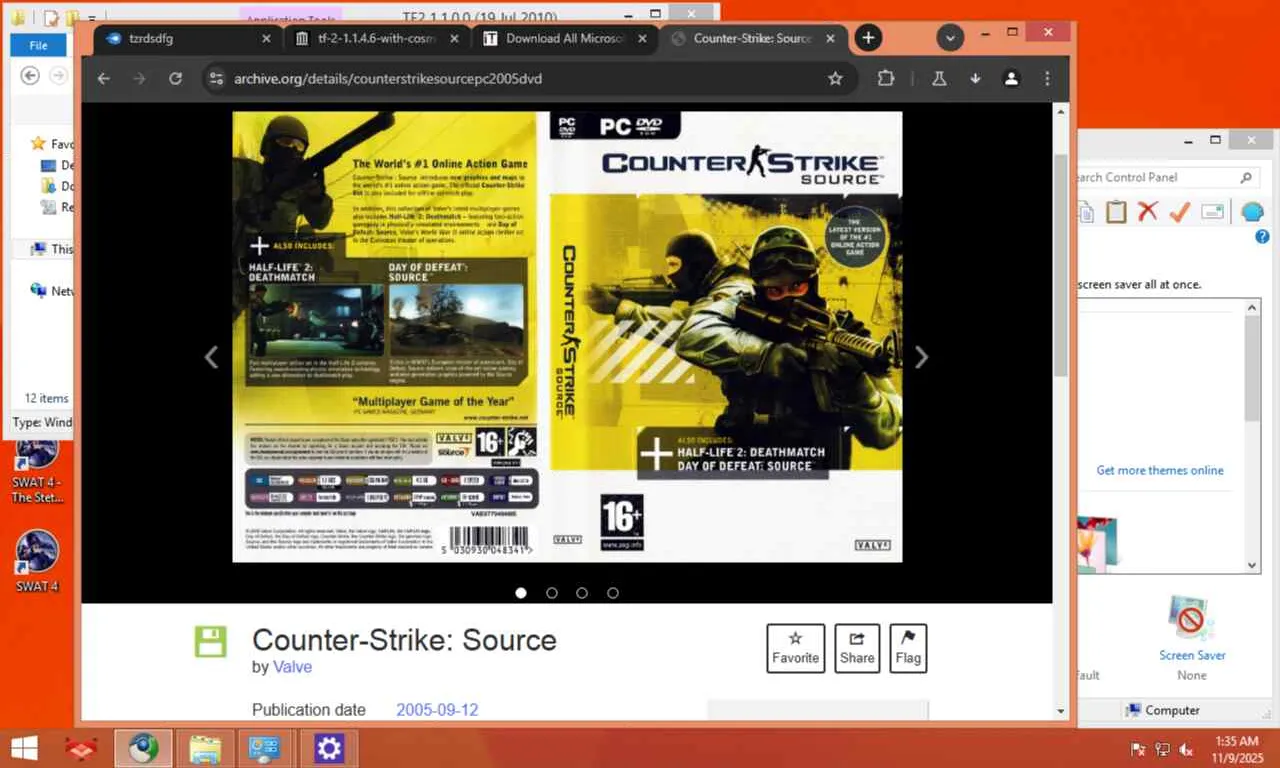Image resolution: width=1280 pixels, height=768 pixels.
Task: Open the Windows Start button
Action: (24, 748)
